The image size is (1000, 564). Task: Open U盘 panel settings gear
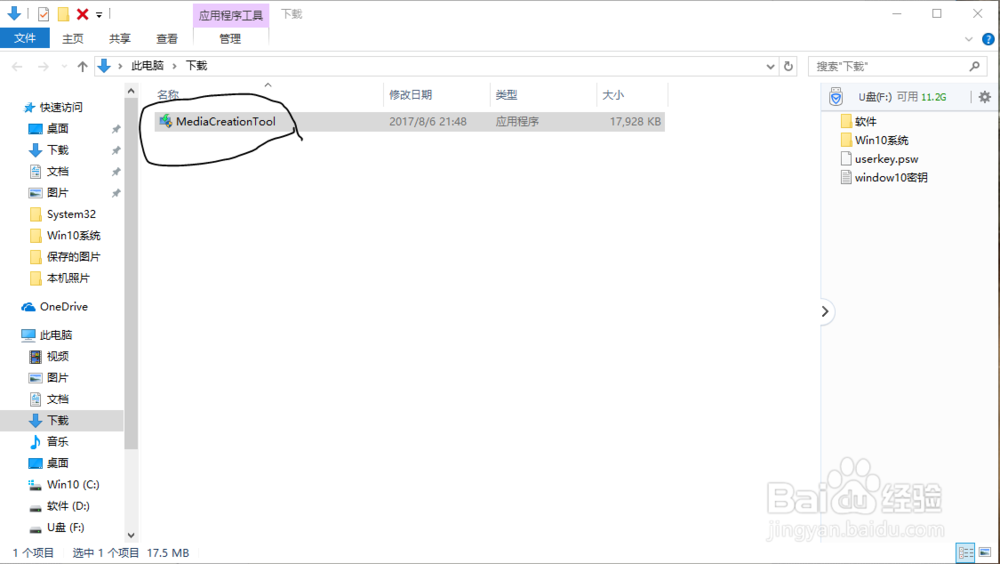(x=985, y=96)
